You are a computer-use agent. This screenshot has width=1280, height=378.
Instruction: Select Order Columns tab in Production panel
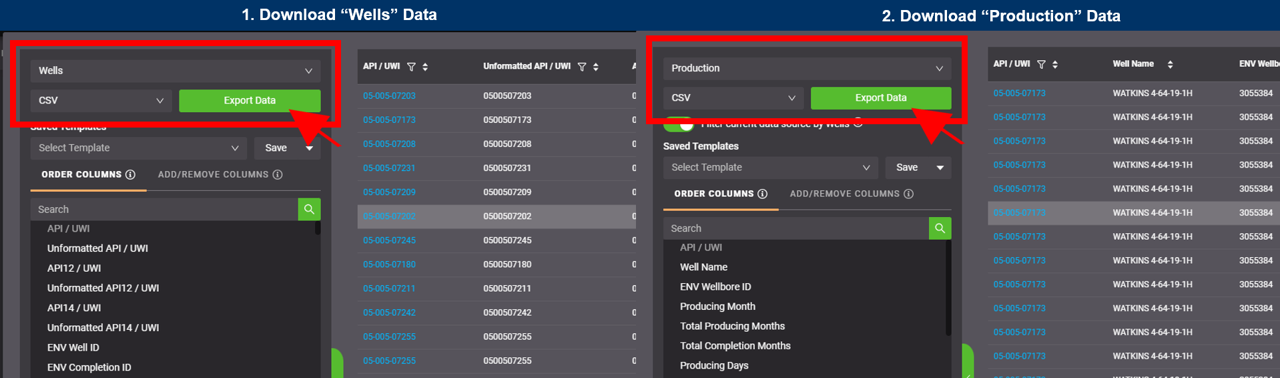pyautogui.click(x=720, y=194)
